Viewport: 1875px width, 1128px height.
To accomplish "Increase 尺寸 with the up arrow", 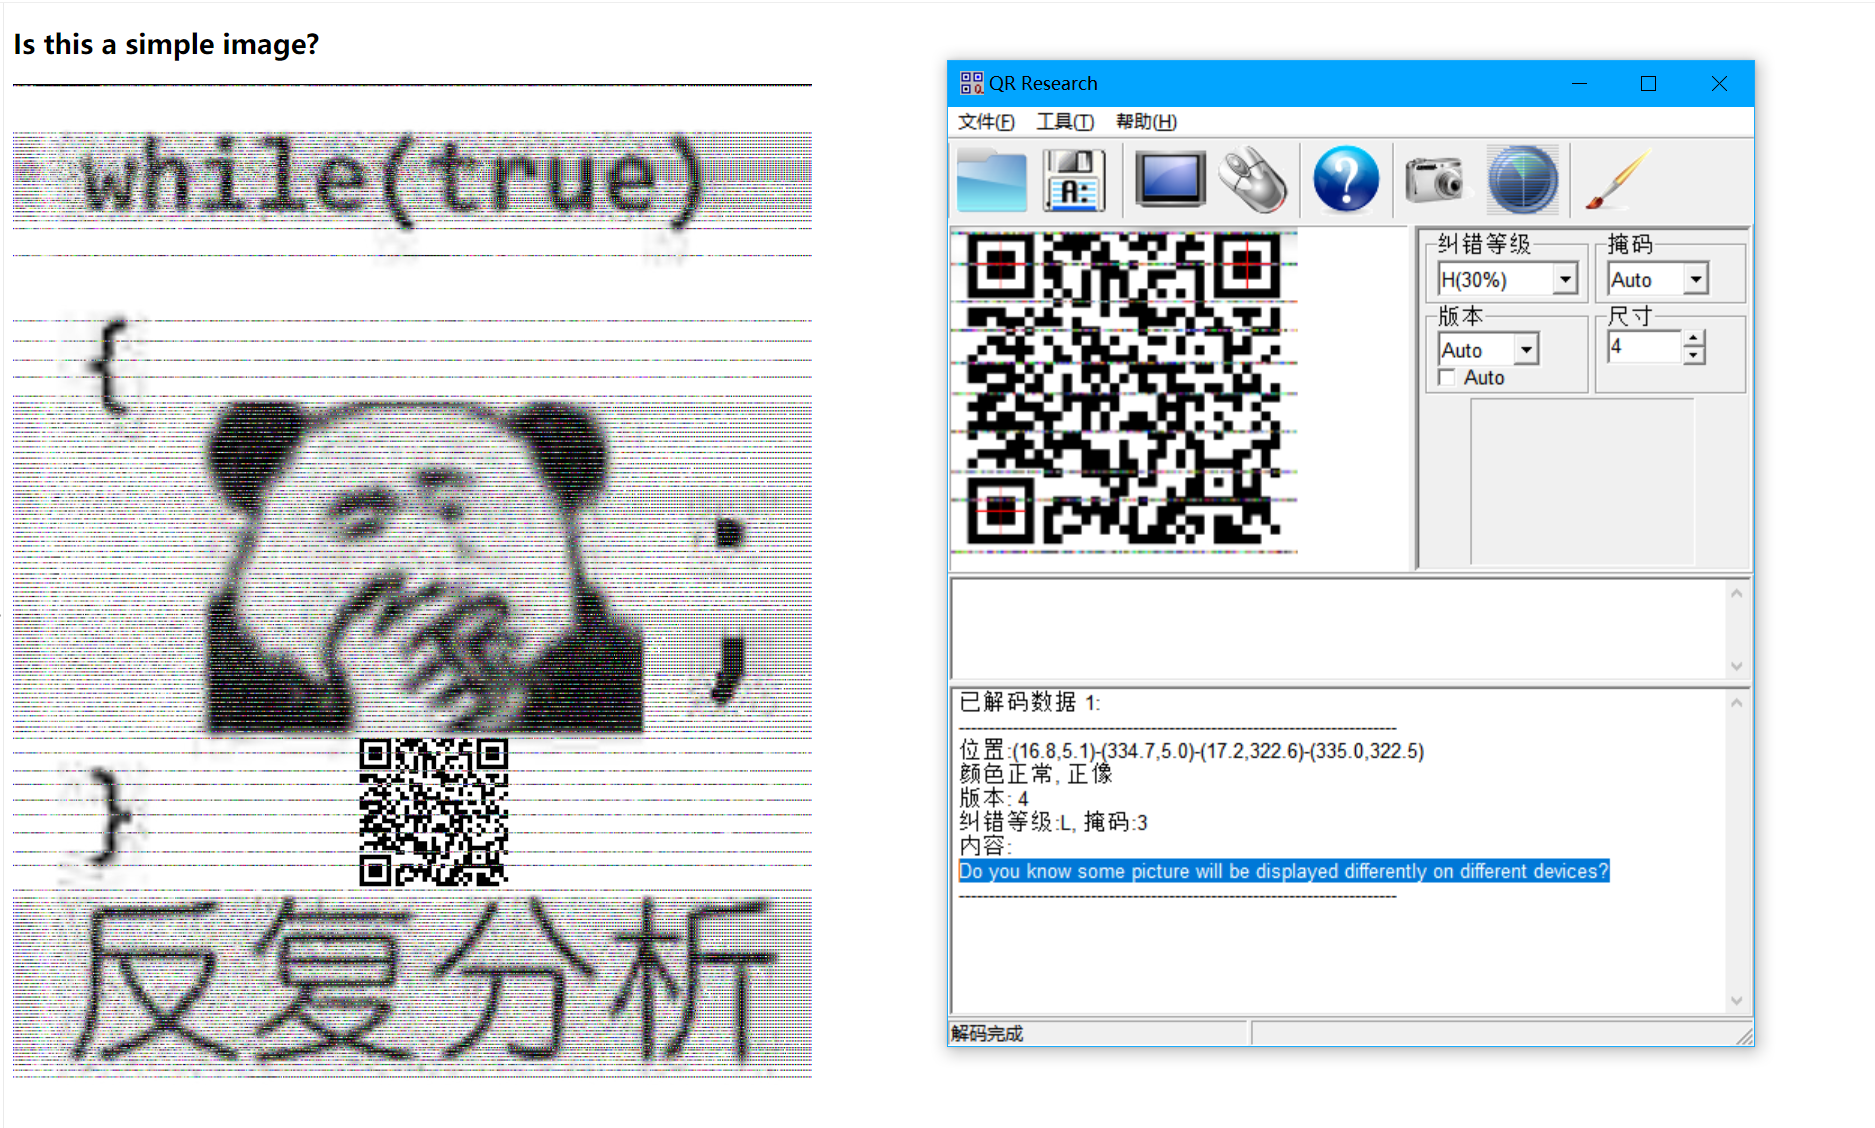I will (1693, 339).
